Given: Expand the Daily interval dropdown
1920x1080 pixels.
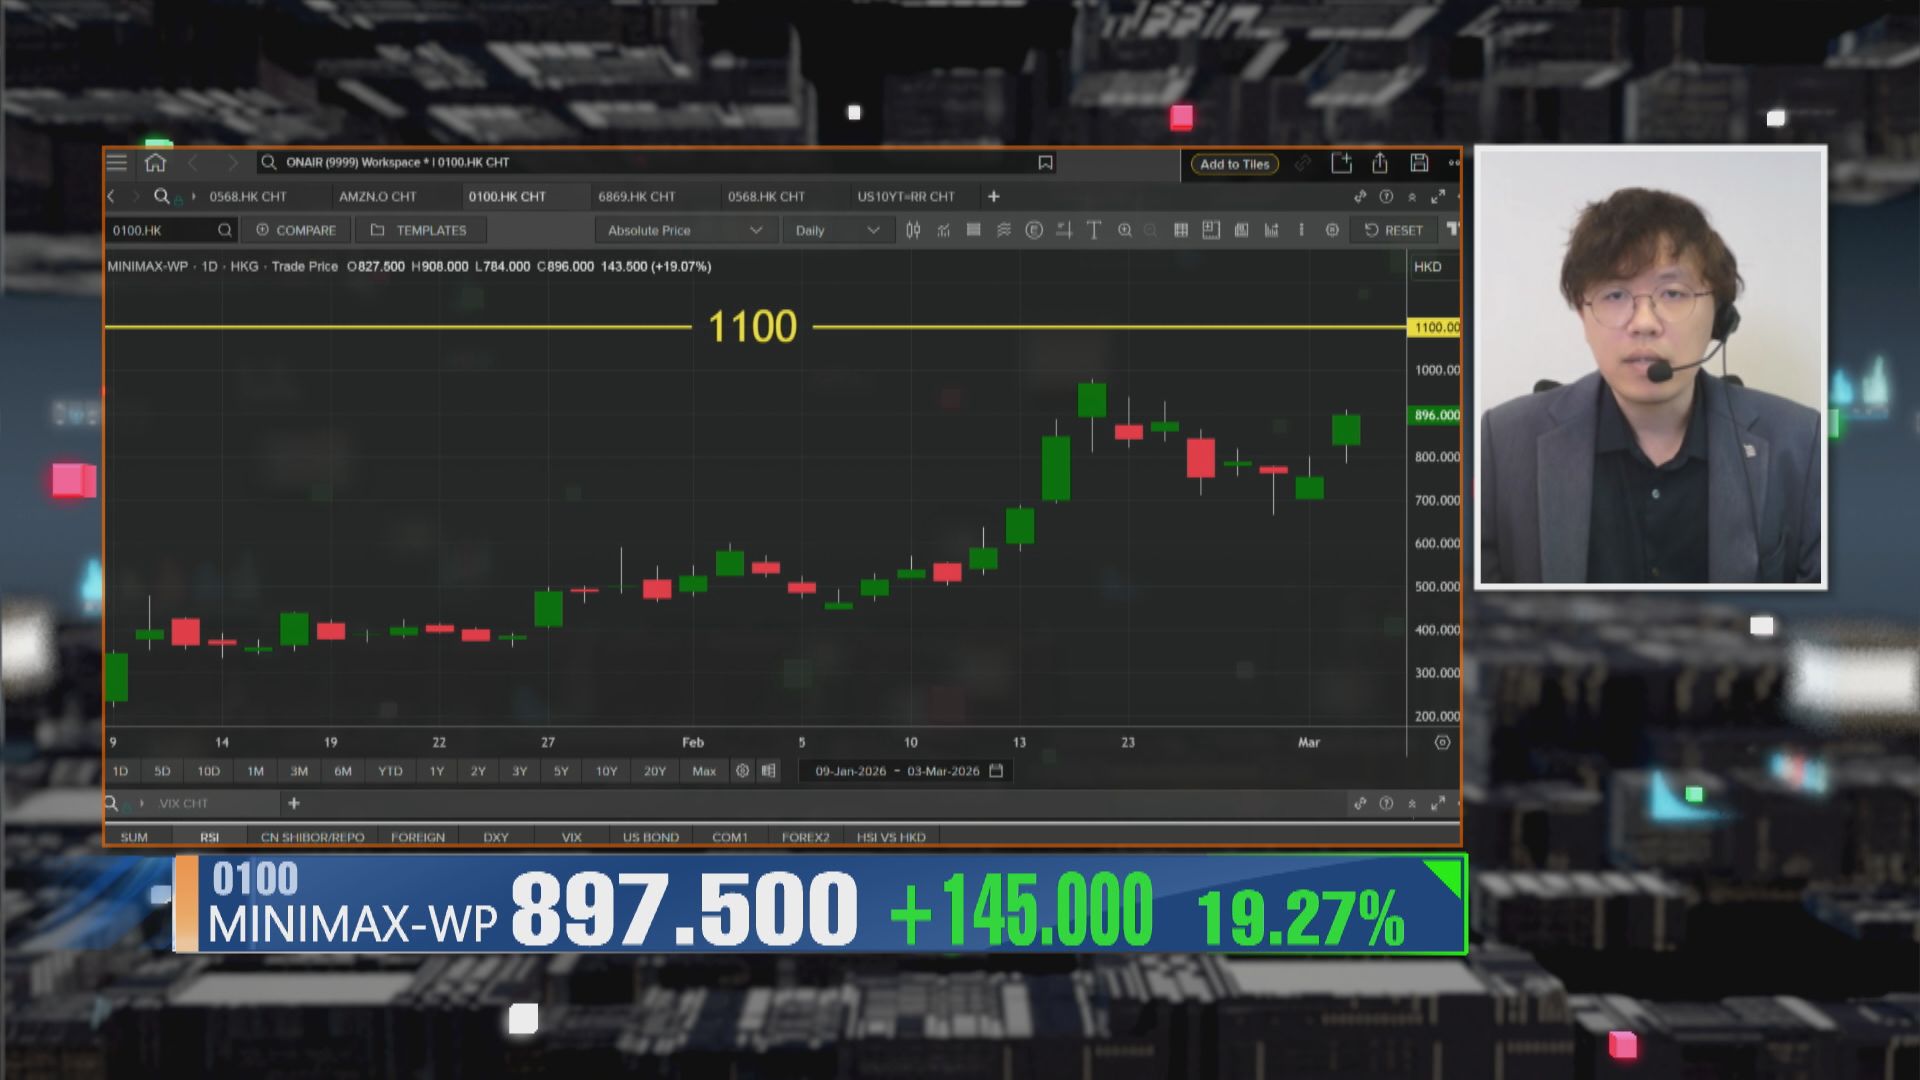Looking at the screenshot, I should click(x=836, y=230).
